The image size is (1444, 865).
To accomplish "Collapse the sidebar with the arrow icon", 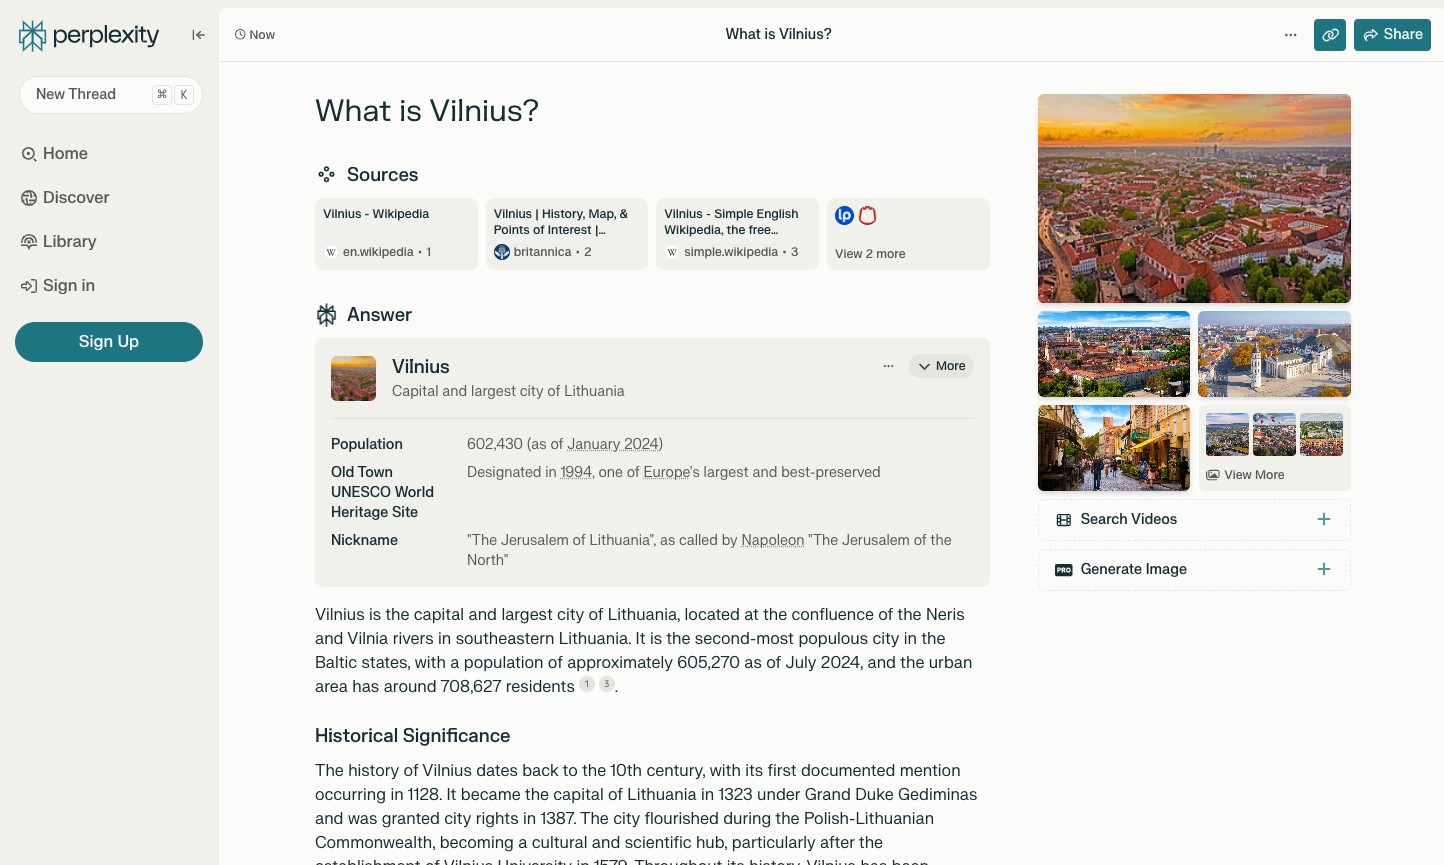I will coord(198,35).
